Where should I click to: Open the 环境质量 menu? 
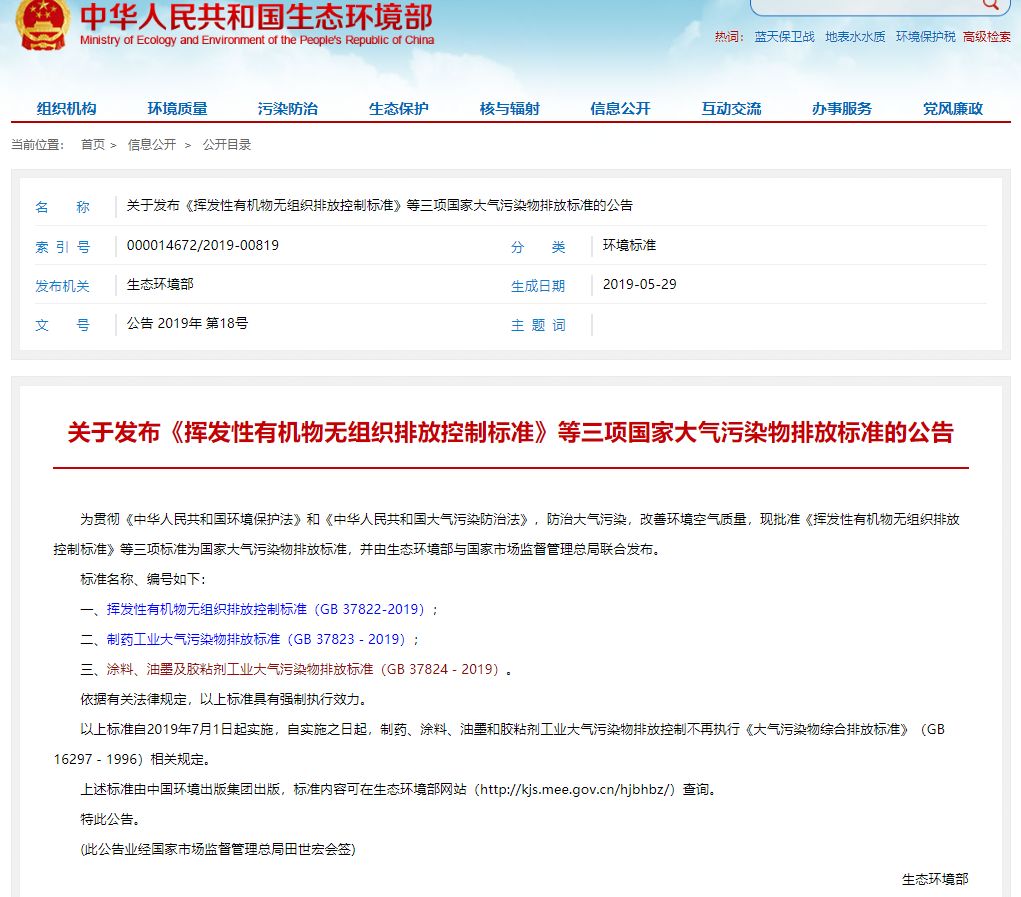pyautogui.click(x=177, y=109)
